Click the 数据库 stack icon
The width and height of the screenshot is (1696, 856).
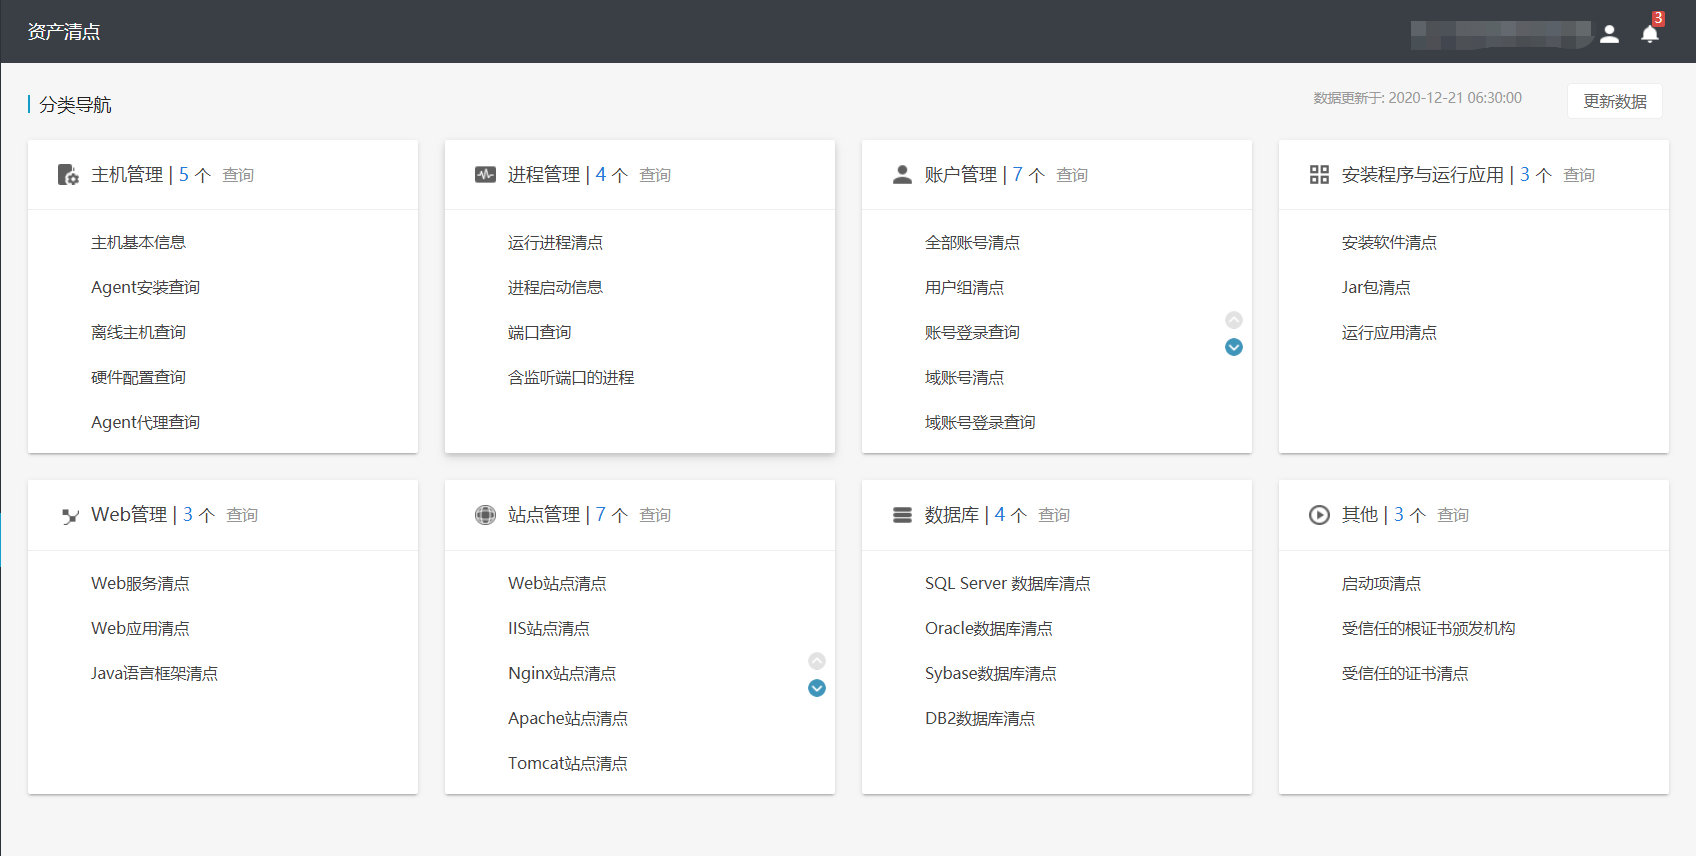(902, 515)
